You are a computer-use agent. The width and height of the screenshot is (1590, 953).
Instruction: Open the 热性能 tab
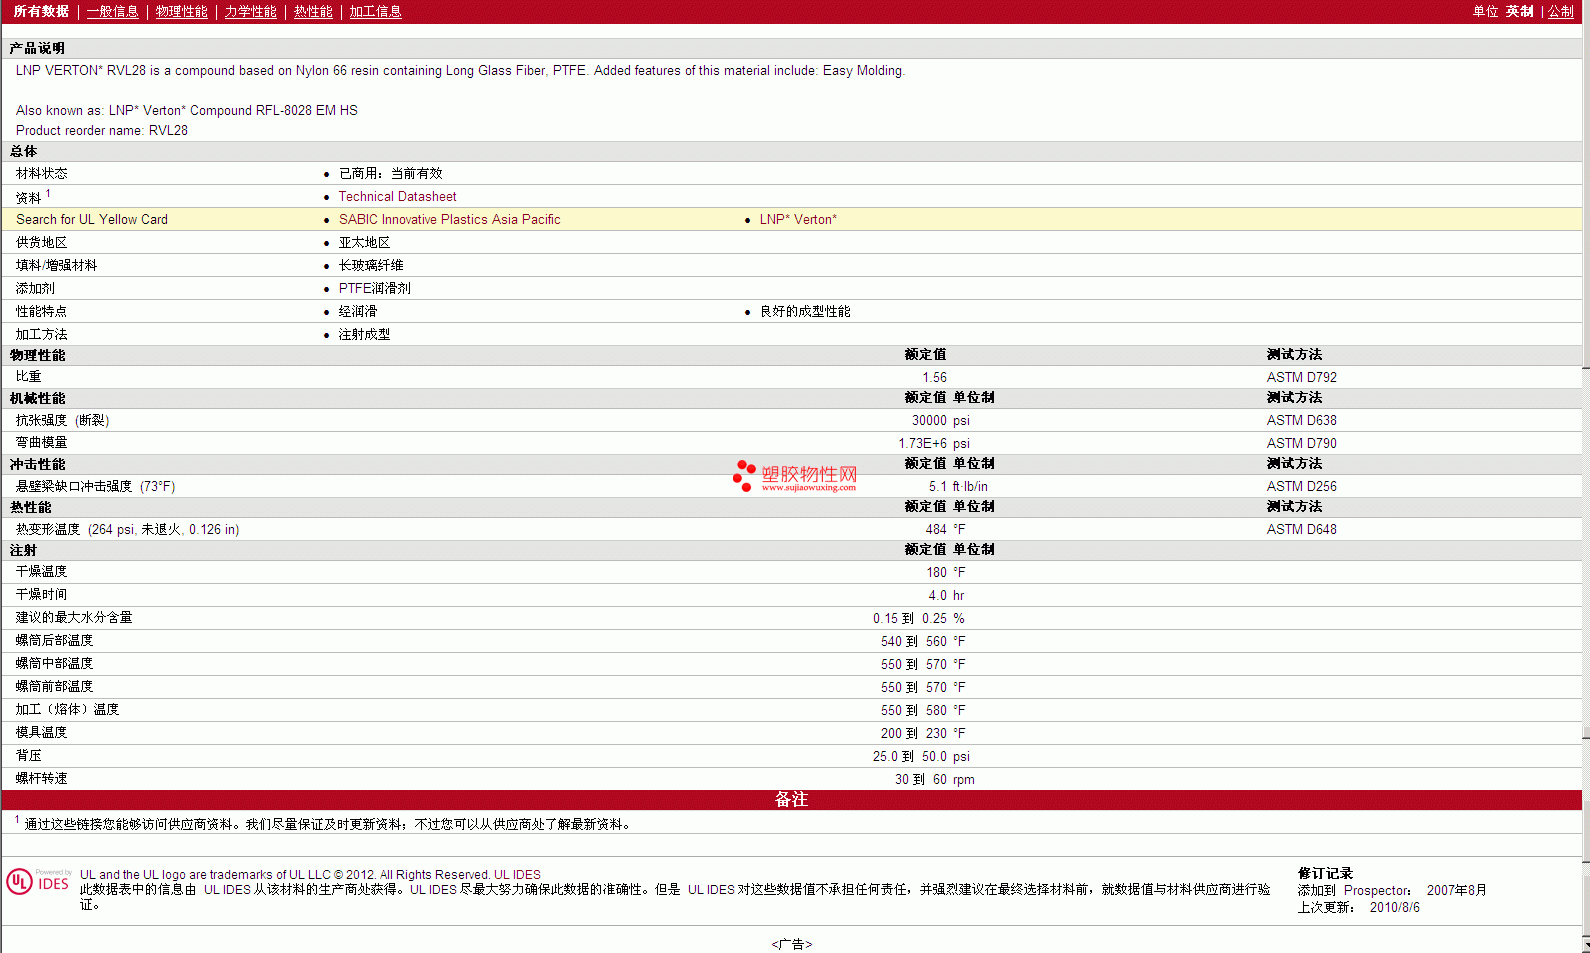click(x=313, y=11)
